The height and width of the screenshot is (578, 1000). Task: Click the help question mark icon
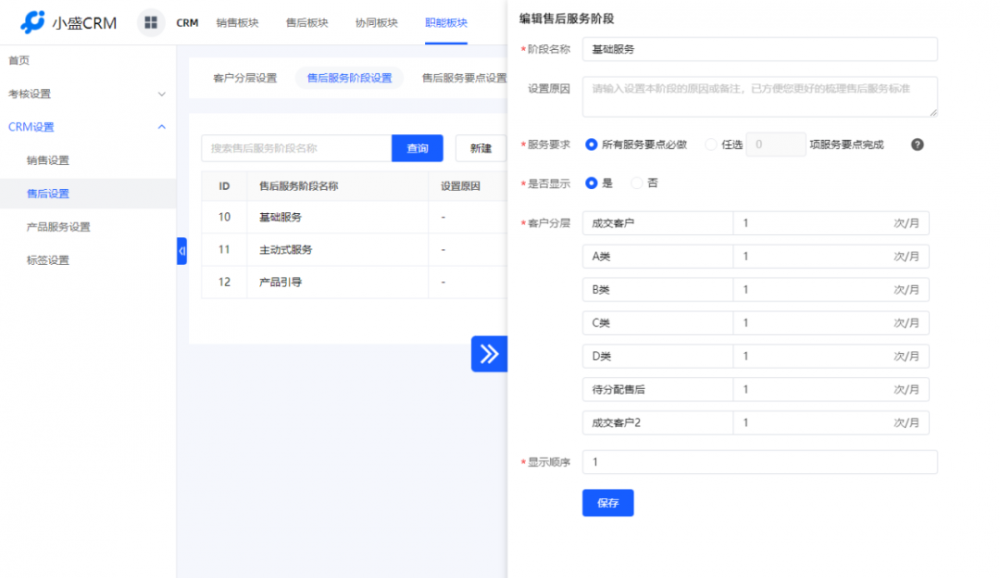[x=917, y=144]
